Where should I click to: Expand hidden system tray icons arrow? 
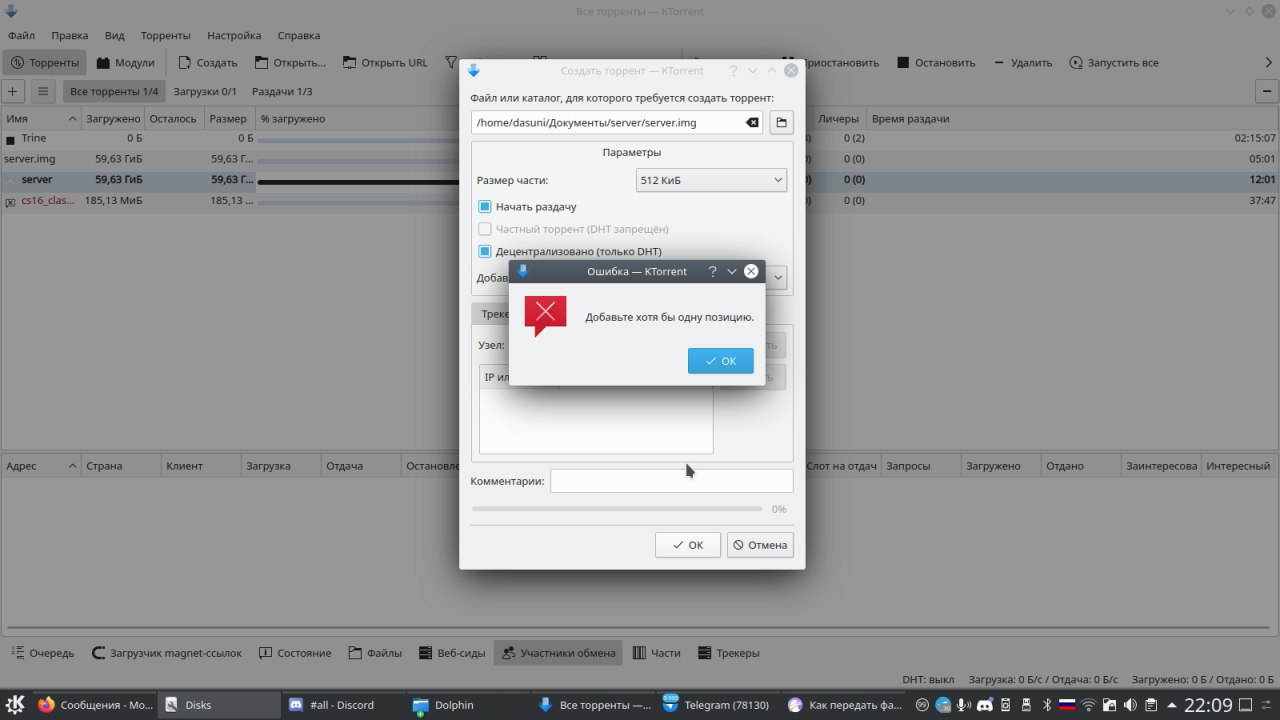tap(1172, 705)
